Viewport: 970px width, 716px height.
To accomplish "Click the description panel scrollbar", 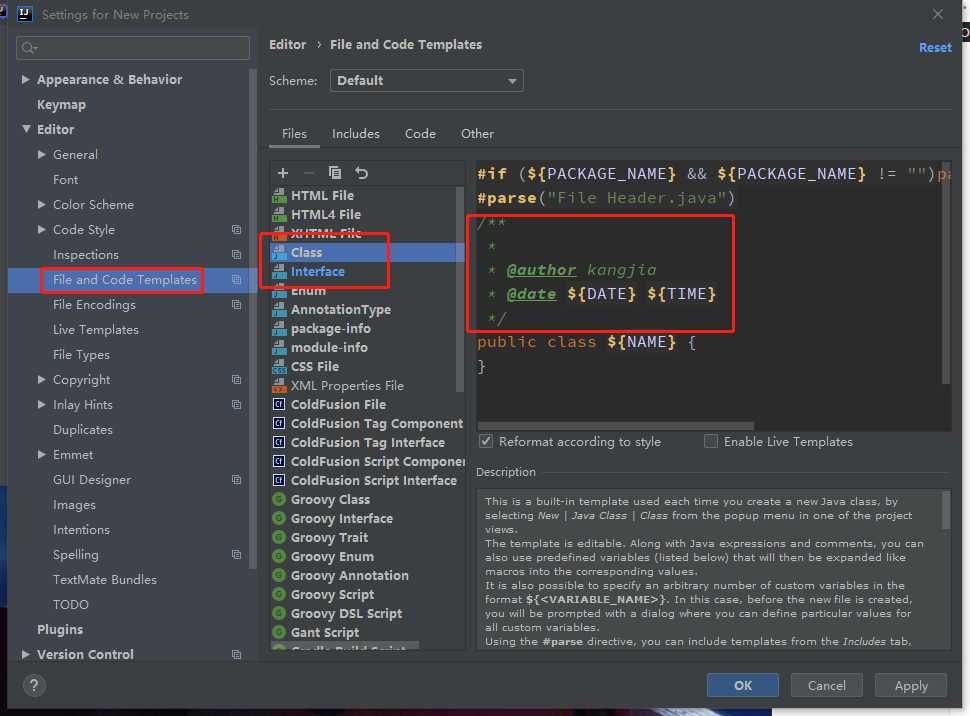I will point(945,511).
